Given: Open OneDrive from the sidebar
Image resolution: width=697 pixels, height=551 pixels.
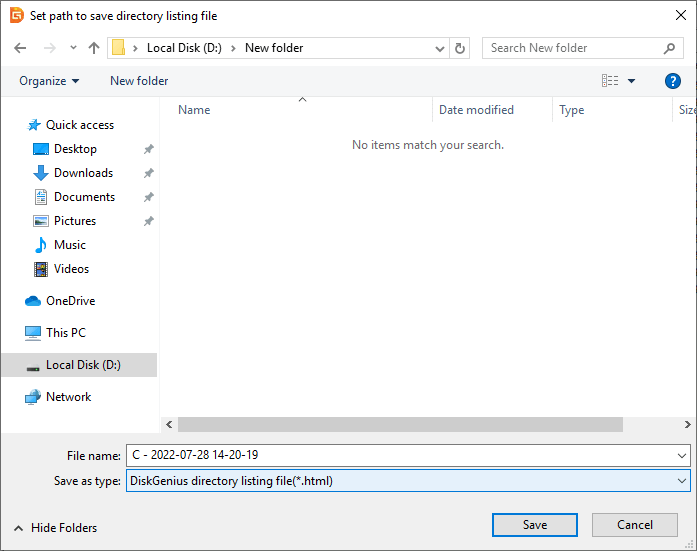Looking at the screenshot, I should click(70, 301).
